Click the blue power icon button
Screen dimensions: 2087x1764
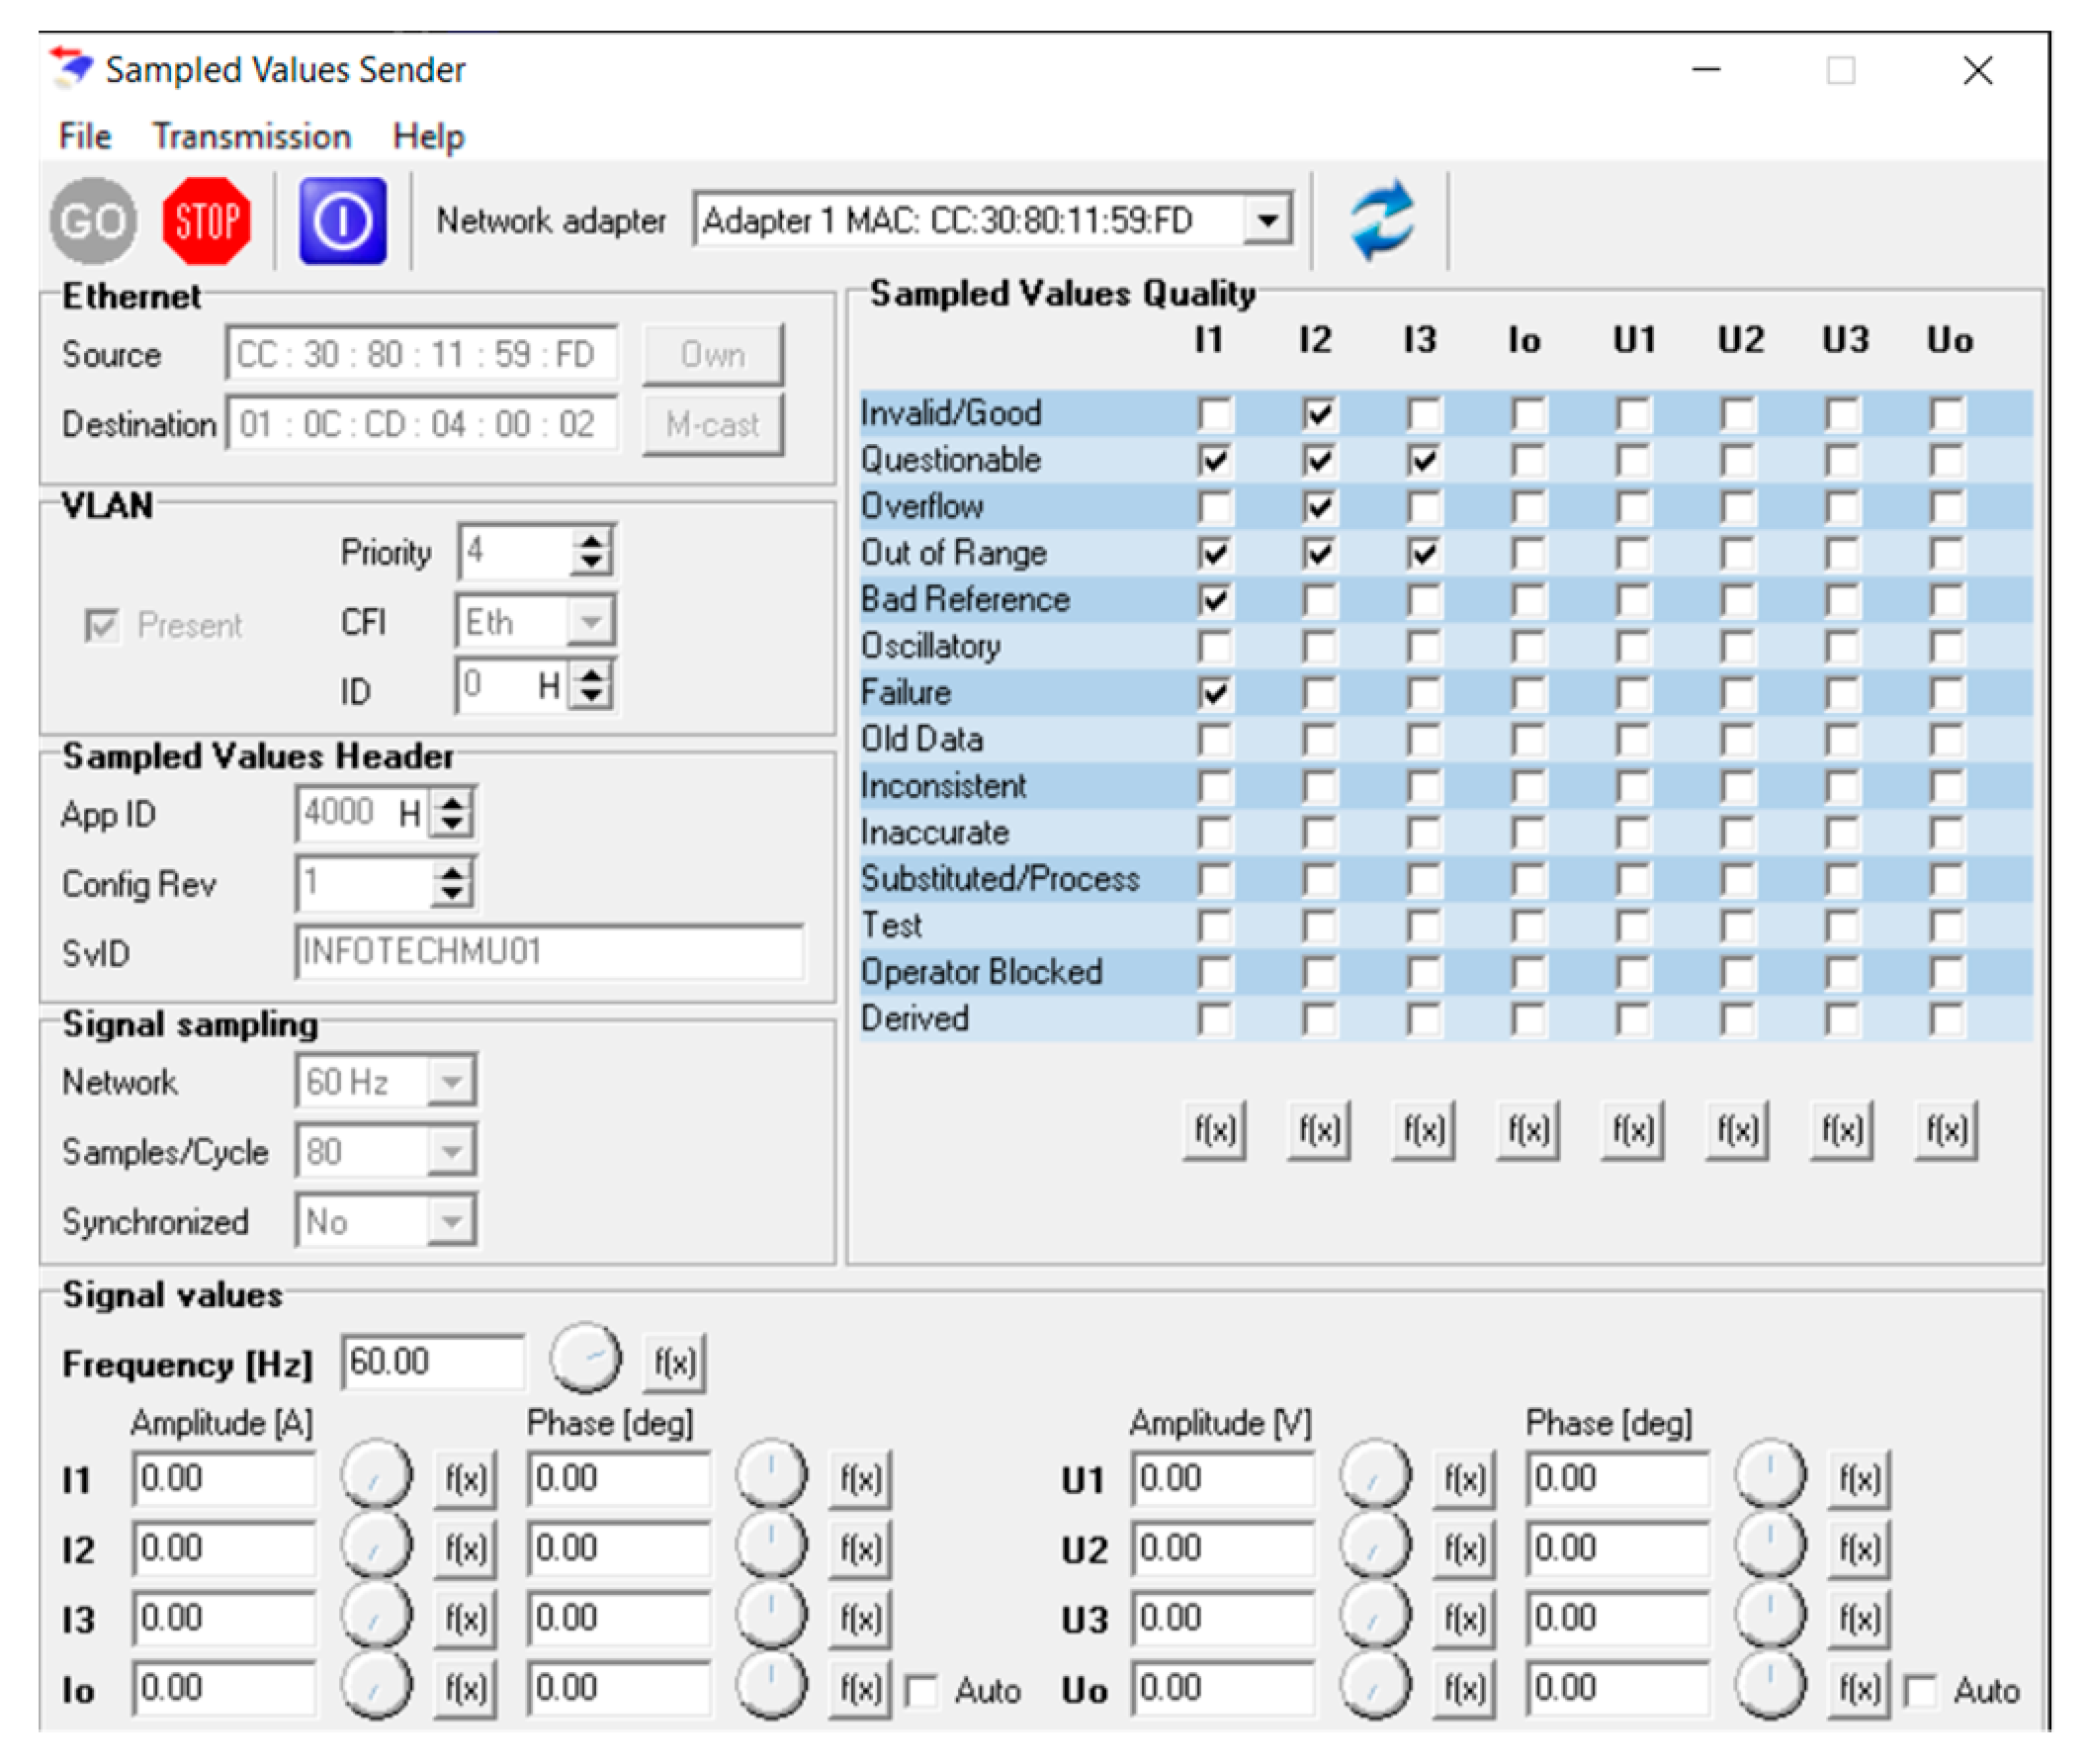pyautogui.click(x=342, y=221)
